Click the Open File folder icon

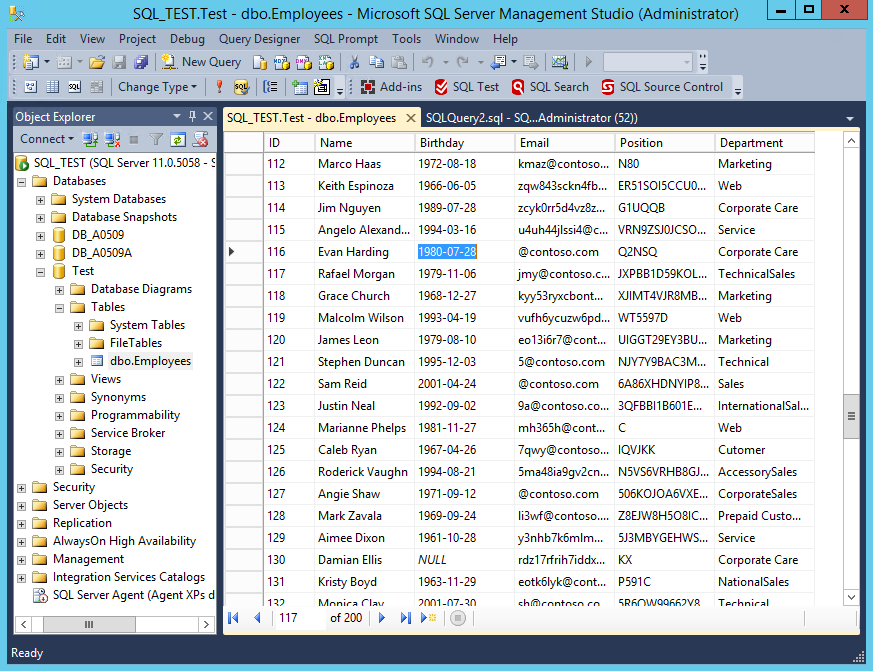coord(97,62)
